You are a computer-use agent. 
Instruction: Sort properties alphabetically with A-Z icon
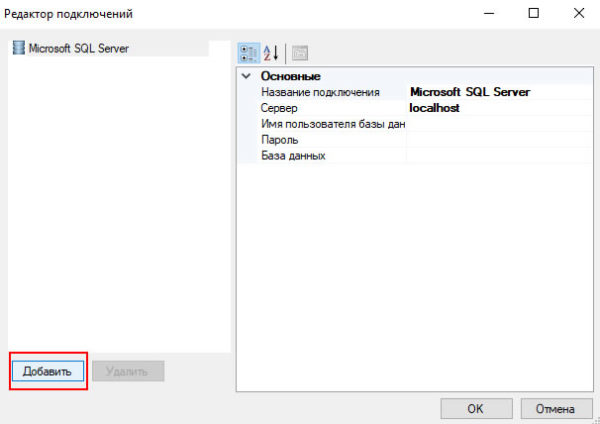[x=271, y=53]
